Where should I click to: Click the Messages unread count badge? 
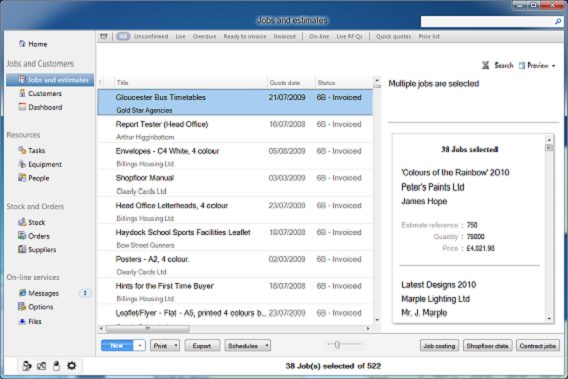(85, 293)
